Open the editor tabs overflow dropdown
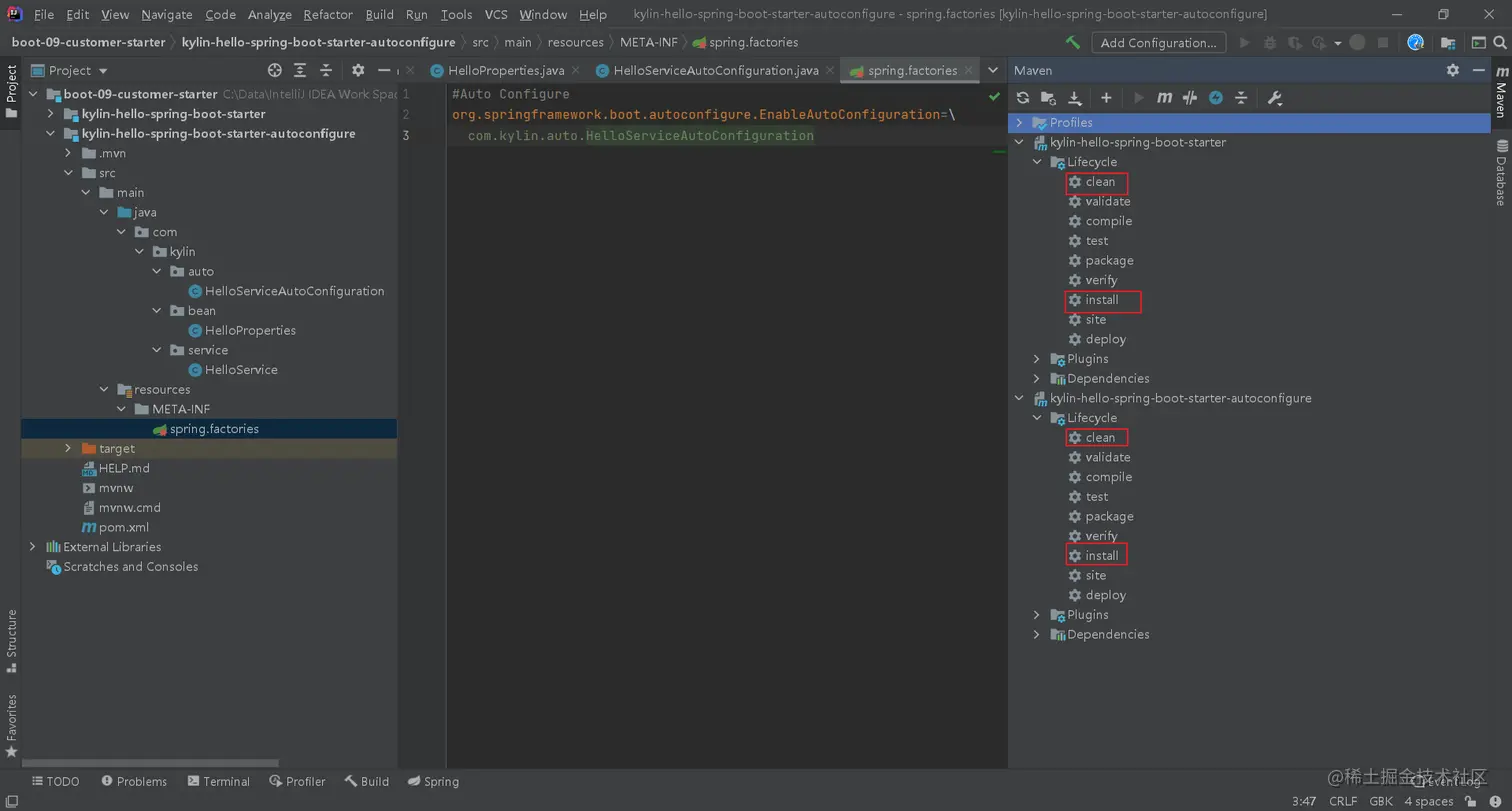 coord(992,70)
